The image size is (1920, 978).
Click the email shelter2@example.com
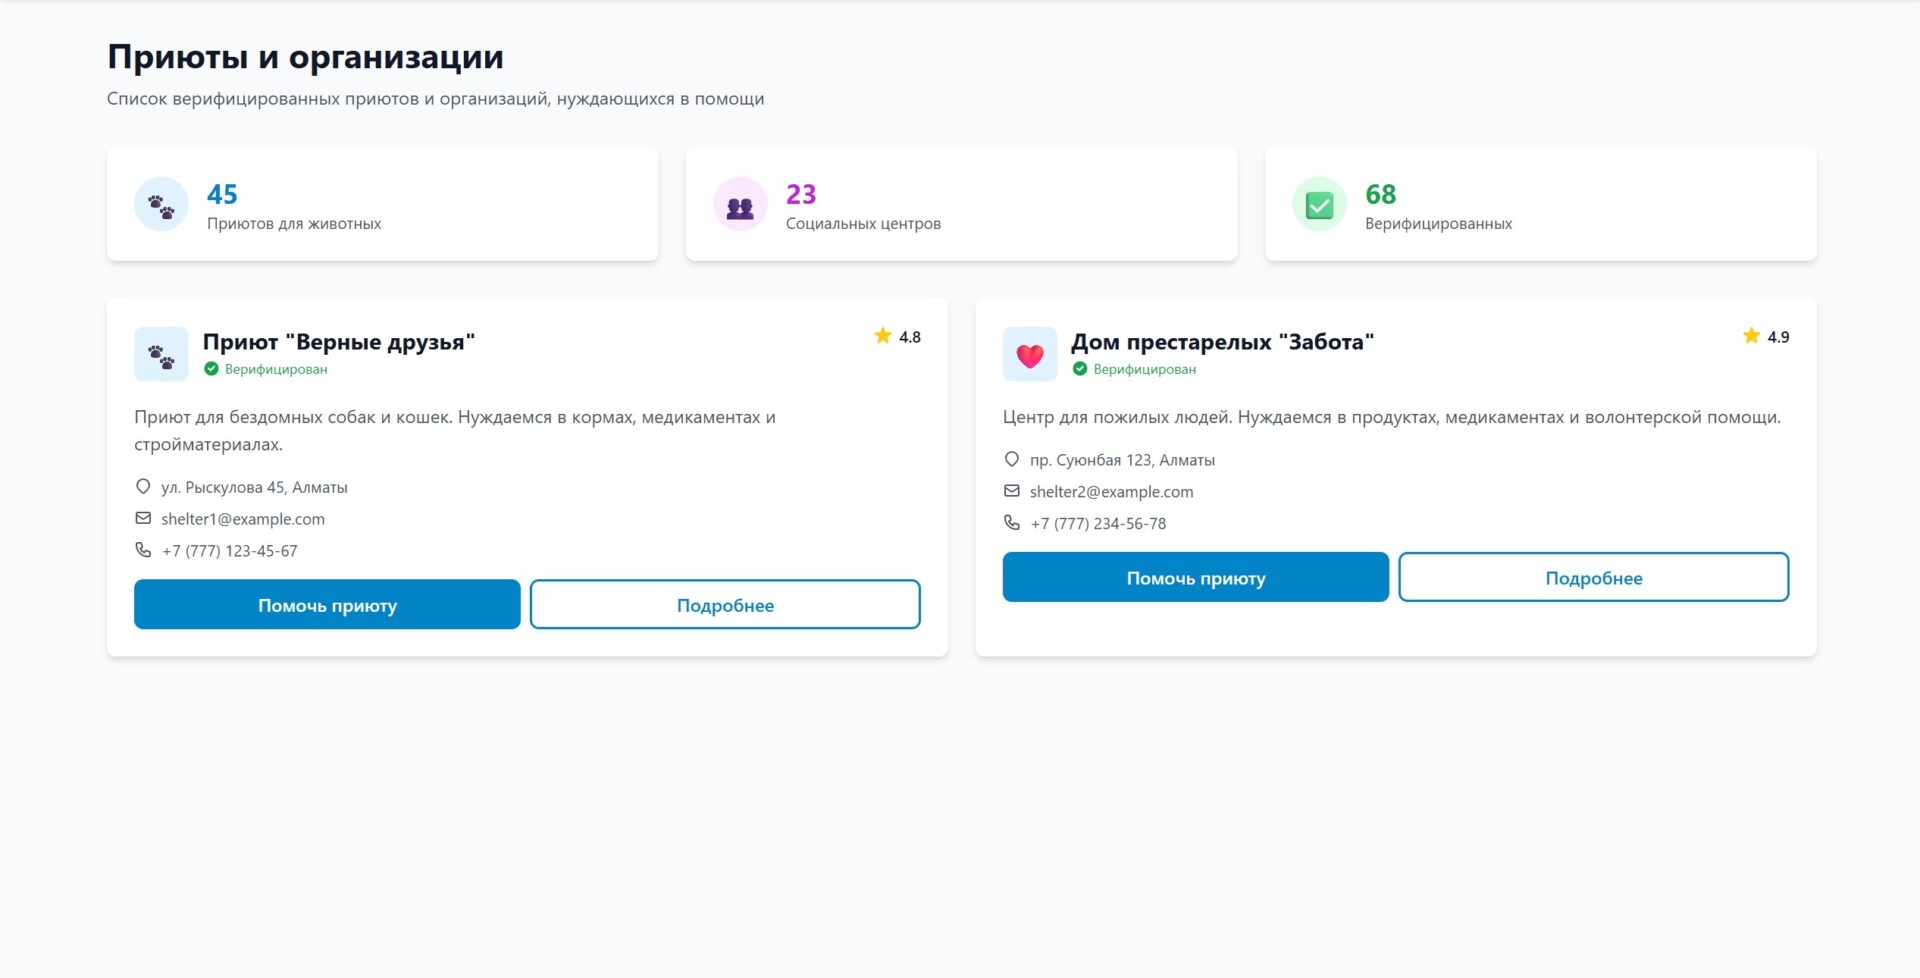1112,491
